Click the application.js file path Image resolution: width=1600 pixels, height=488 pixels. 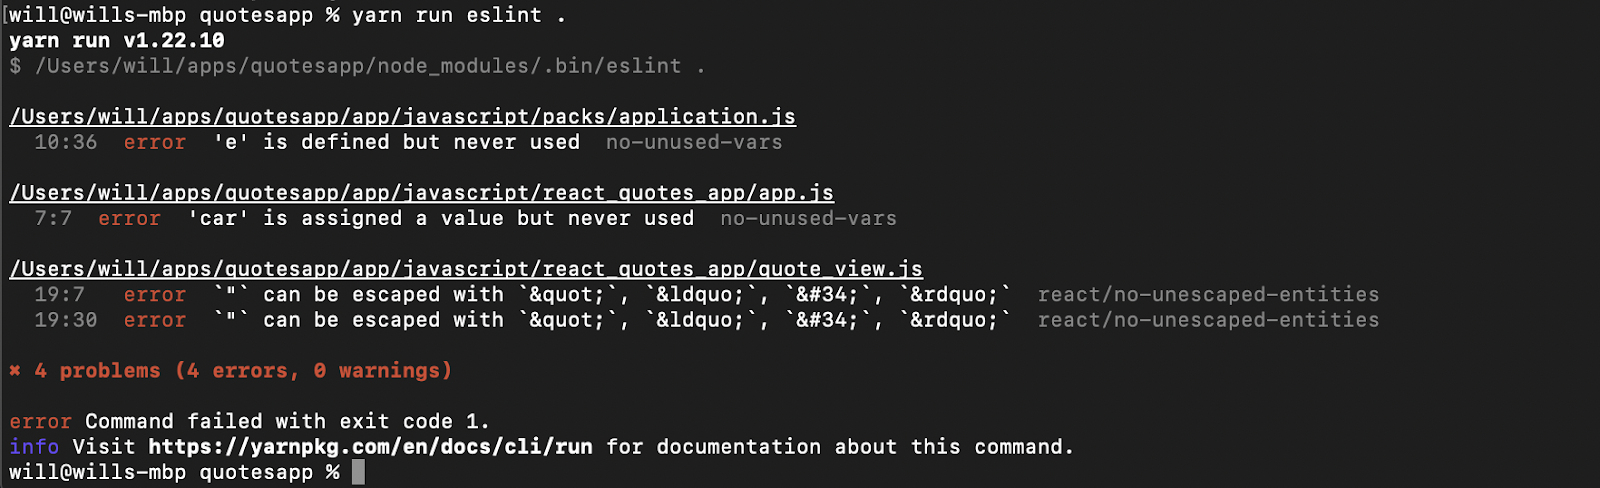point(403,116)
